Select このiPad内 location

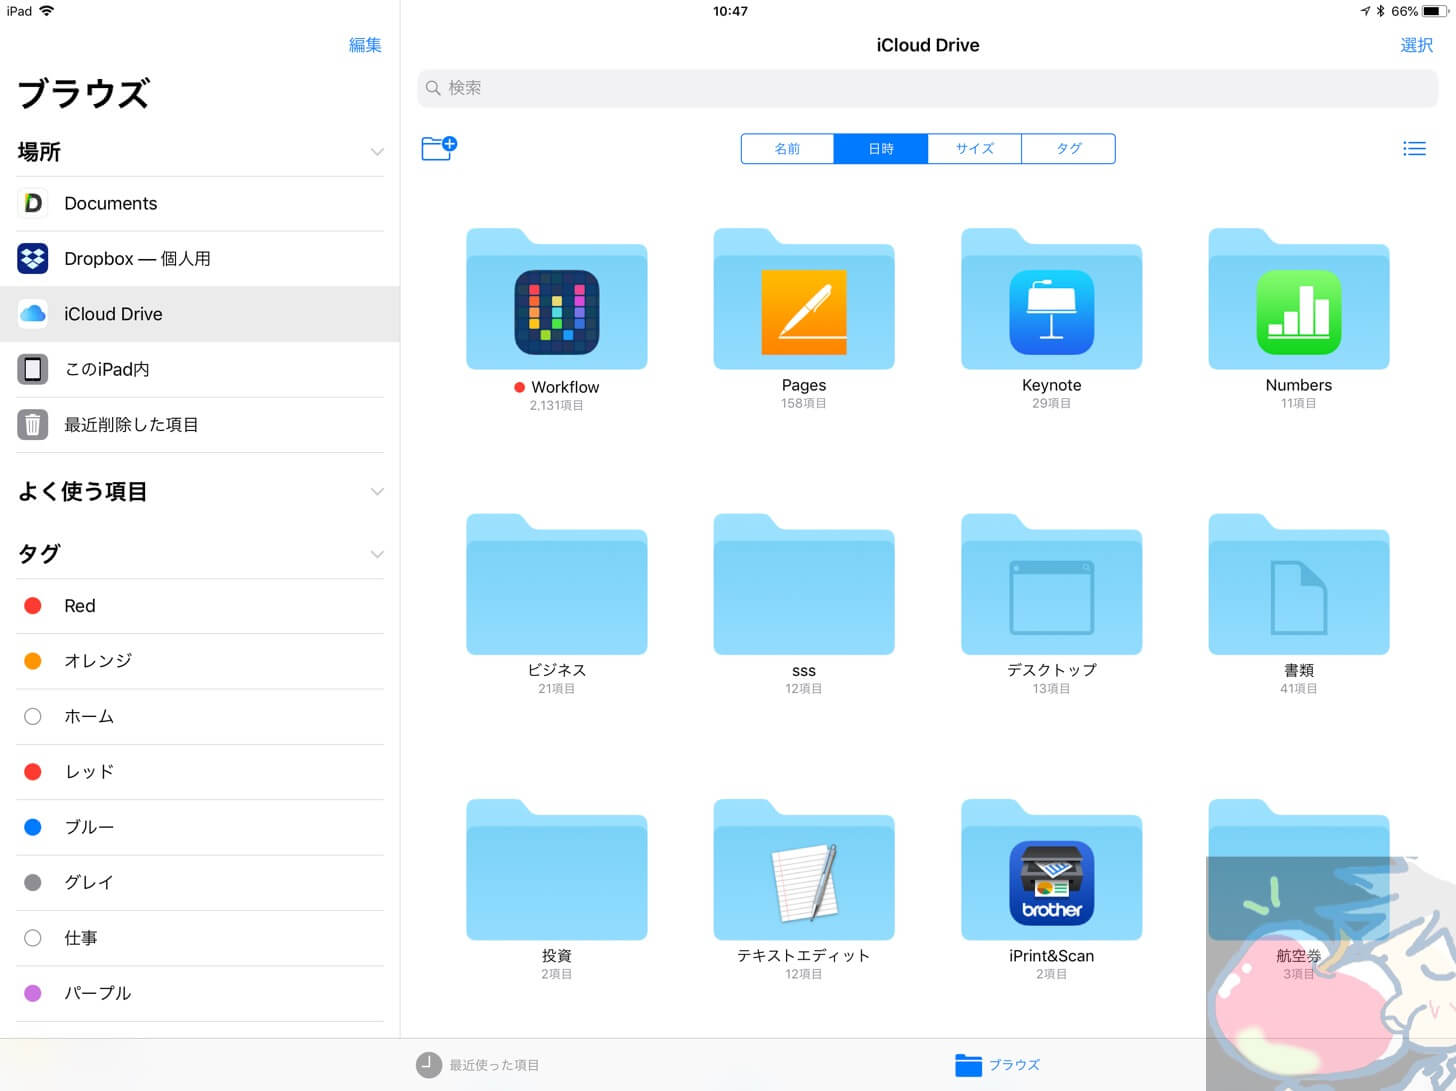pos(200,369)
